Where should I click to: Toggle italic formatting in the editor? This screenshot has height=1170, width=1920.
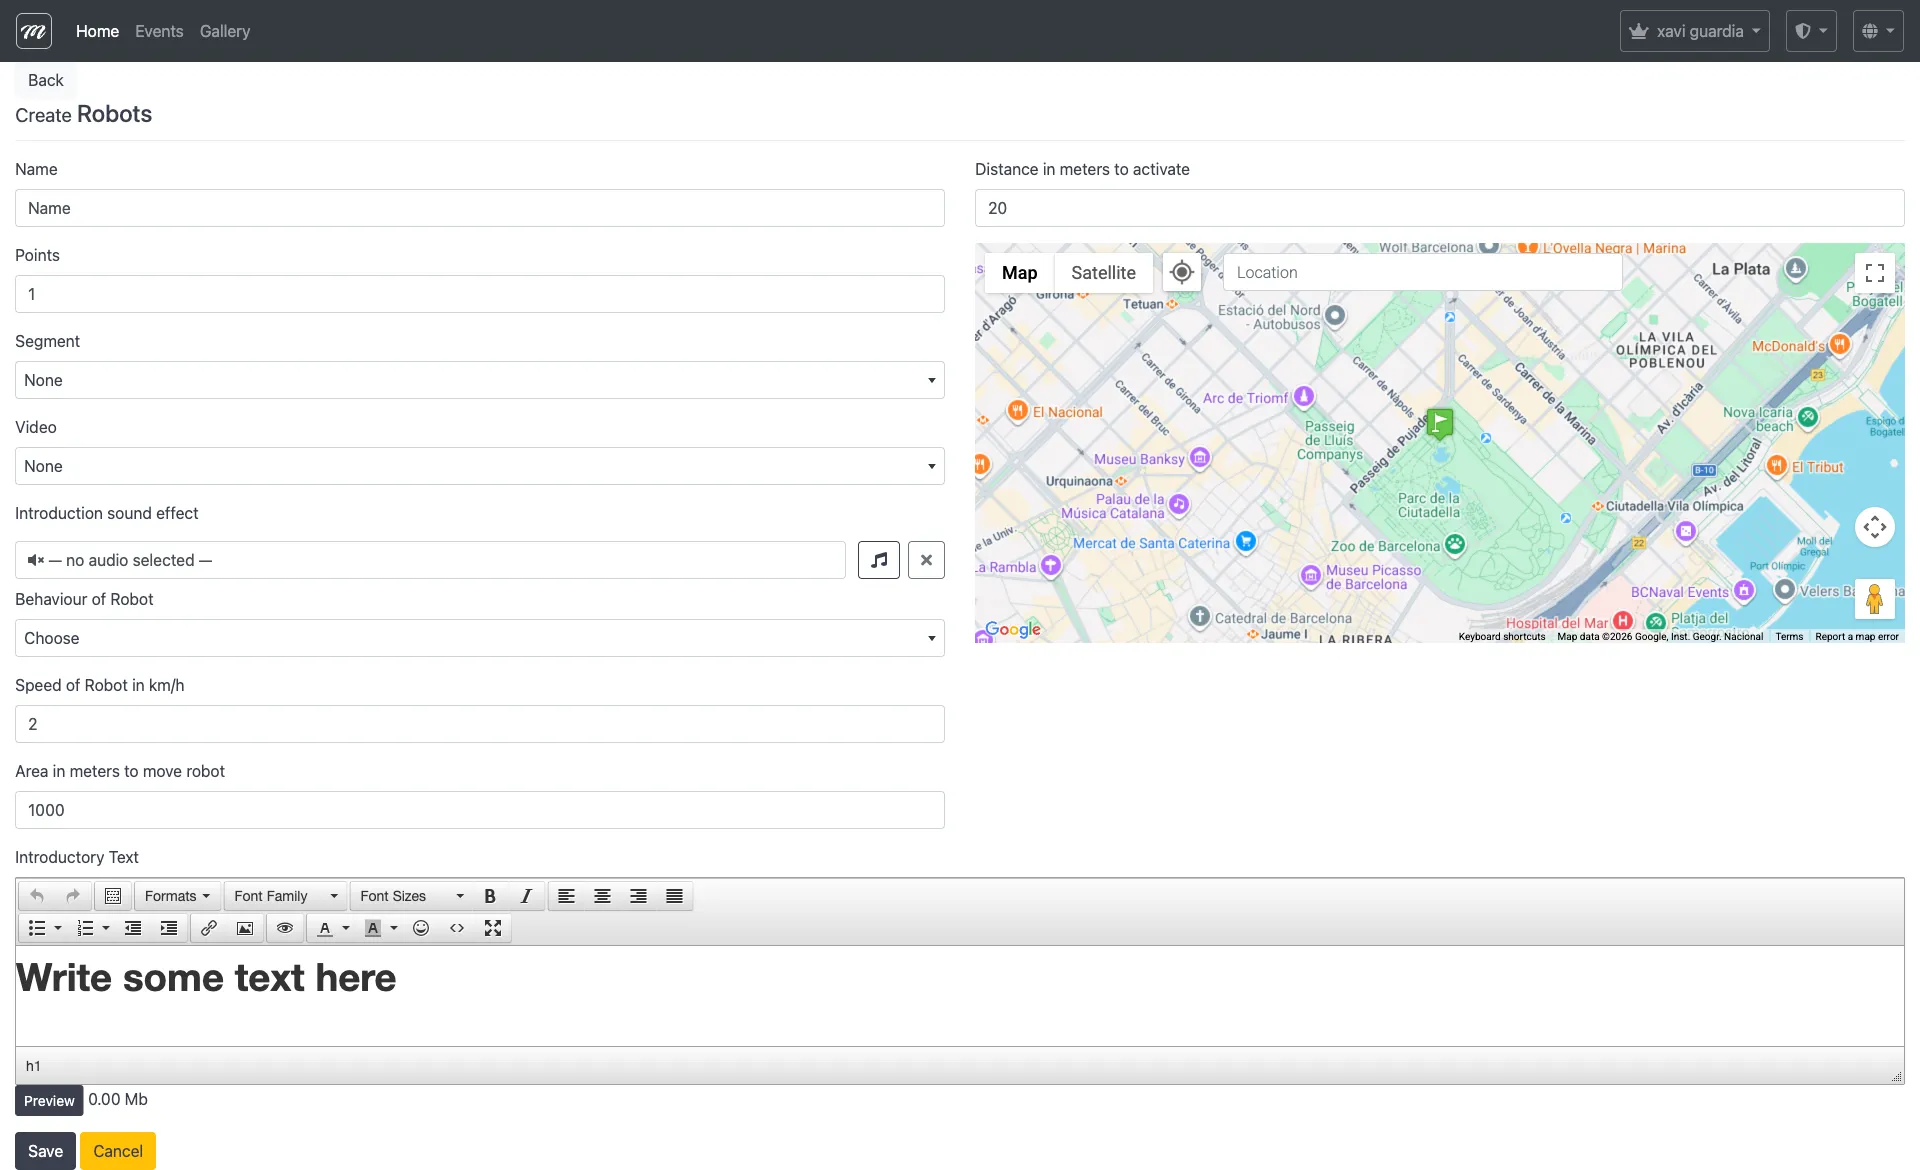526,896
